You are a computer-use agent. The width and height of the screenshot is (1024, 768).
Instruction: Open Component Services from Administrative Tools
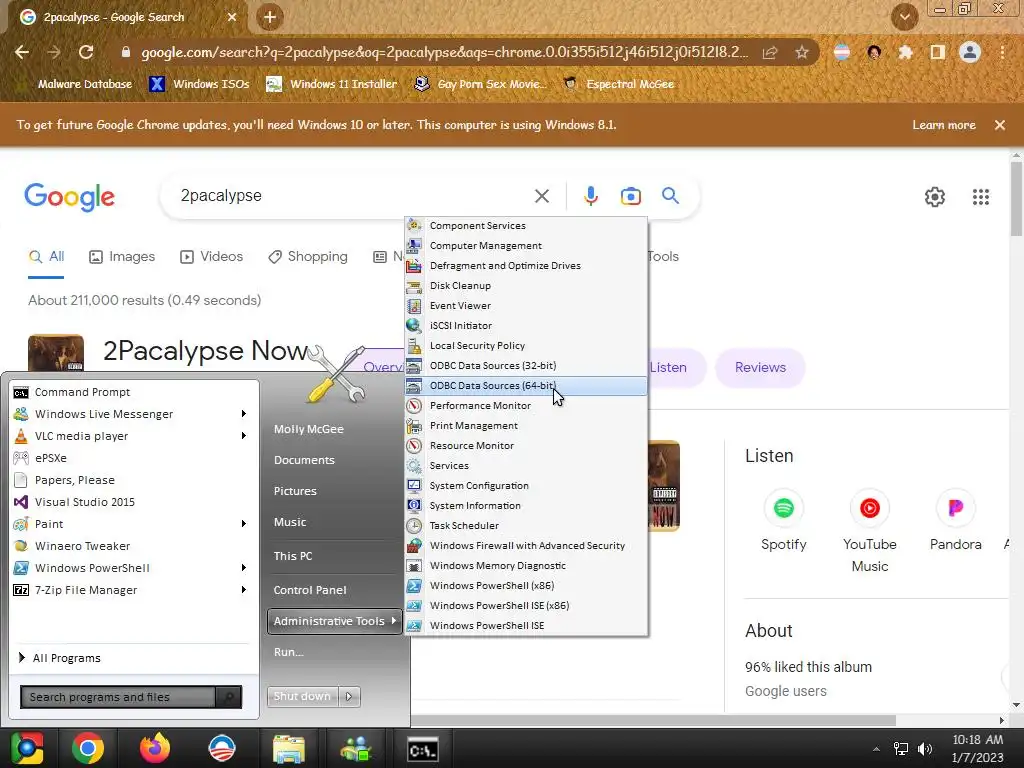[x=526, y=225]
